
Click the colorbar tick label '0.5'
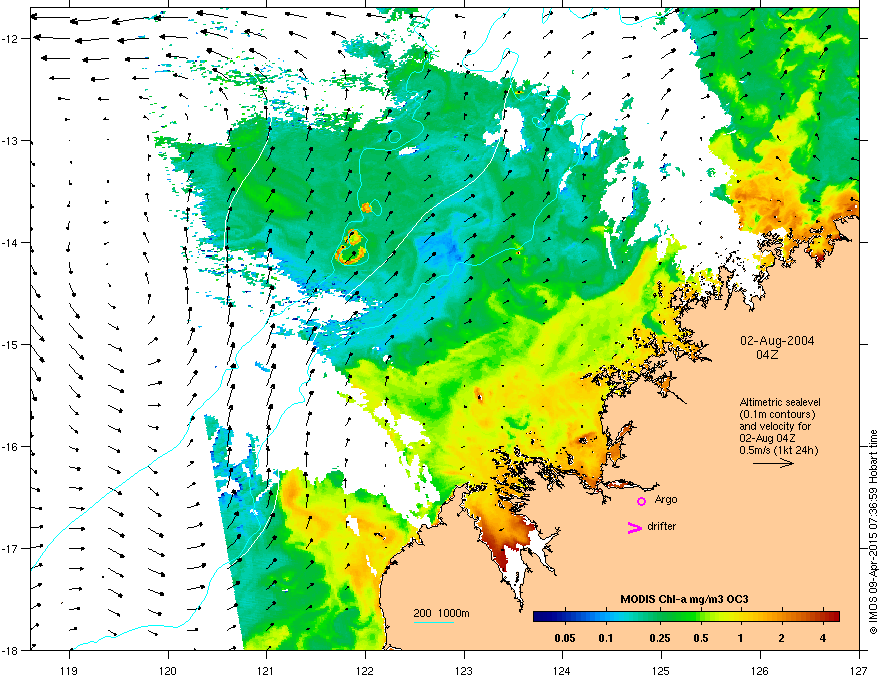point(701,638)
